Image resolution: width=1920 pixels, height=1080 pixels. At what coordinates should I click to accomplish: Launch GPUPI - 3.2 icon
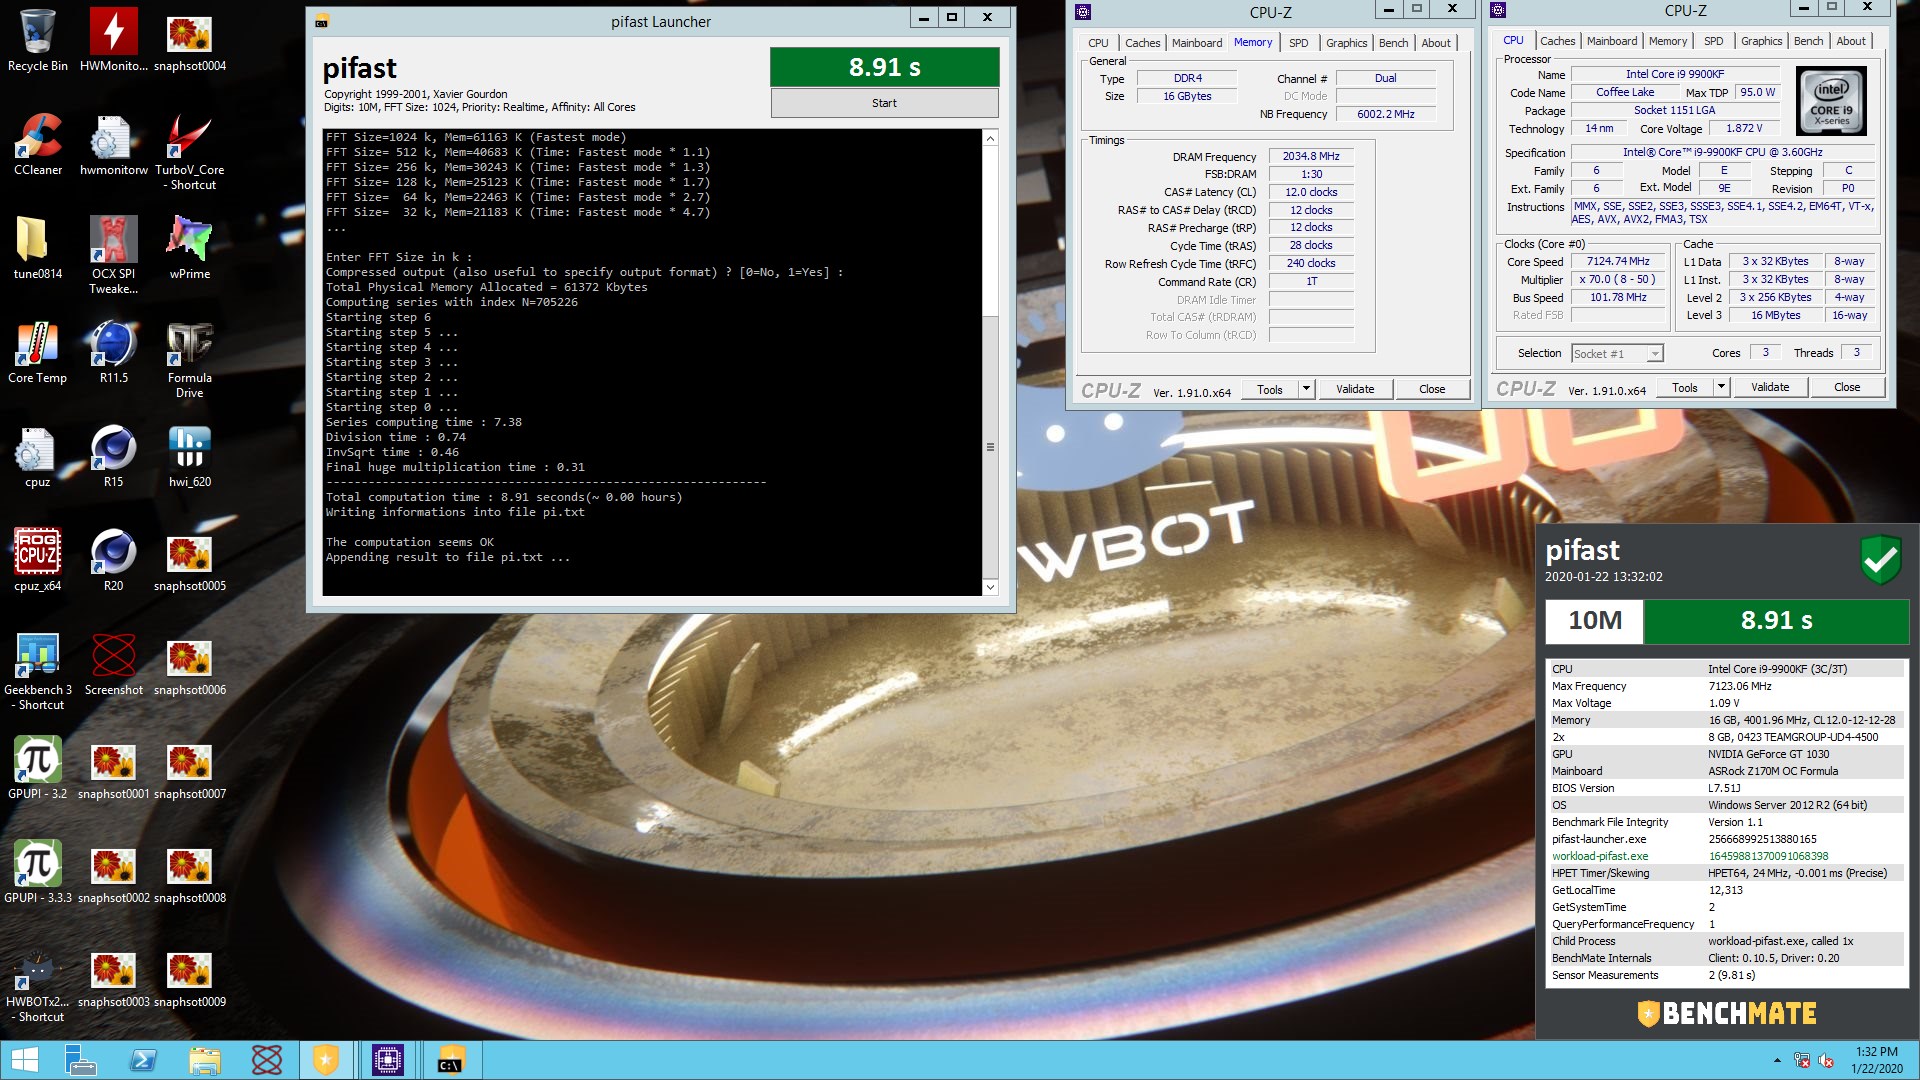point(38,768)
